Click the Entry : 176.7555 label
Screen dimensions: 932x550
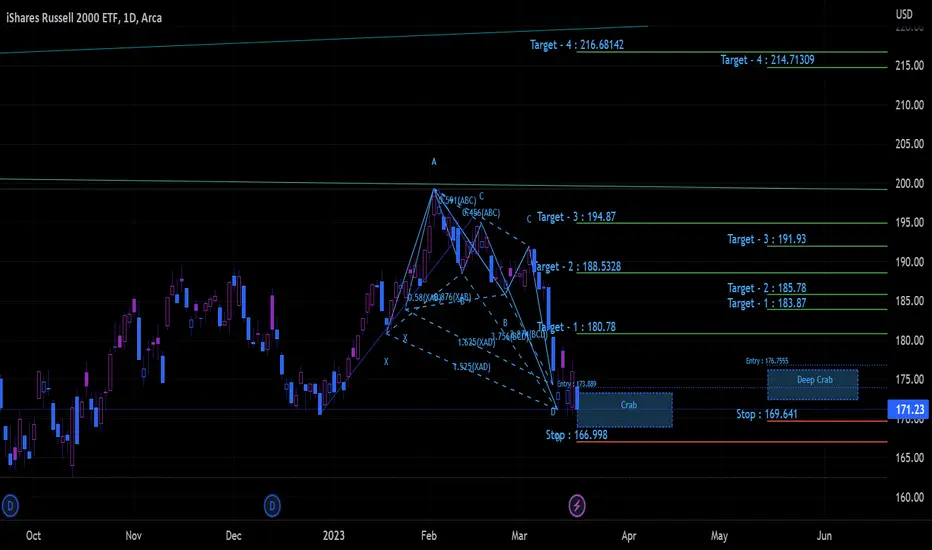[x=767, y=360]
